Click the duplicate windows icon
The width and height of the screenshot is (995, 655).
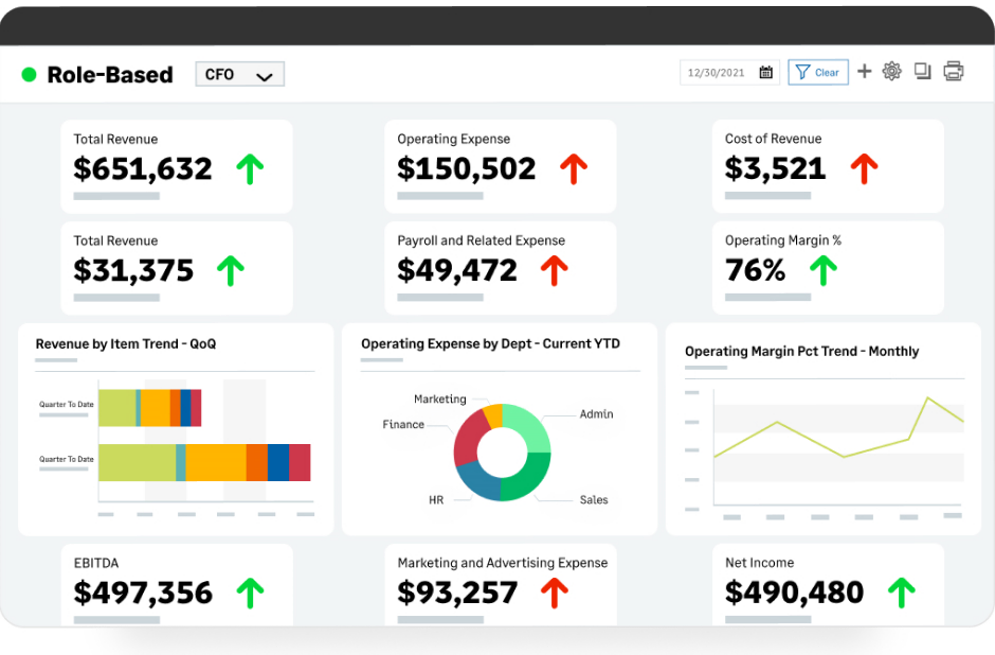[x=922, y=71]
